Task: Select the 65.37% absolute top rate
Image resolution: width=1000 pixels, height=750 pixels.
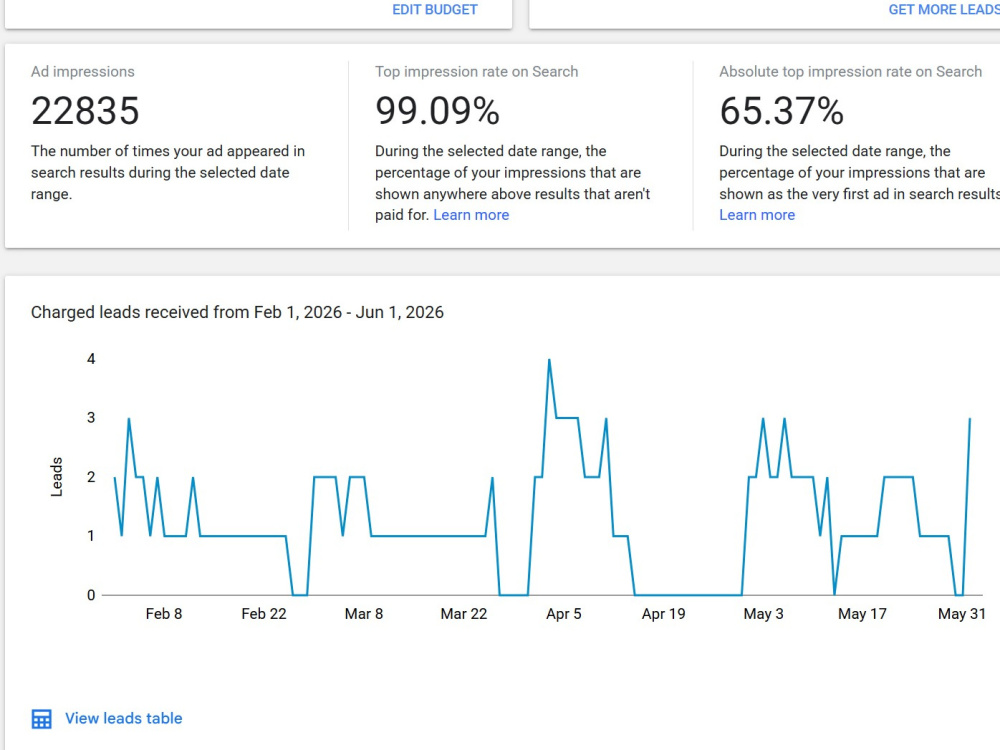Action: (781, 111)
